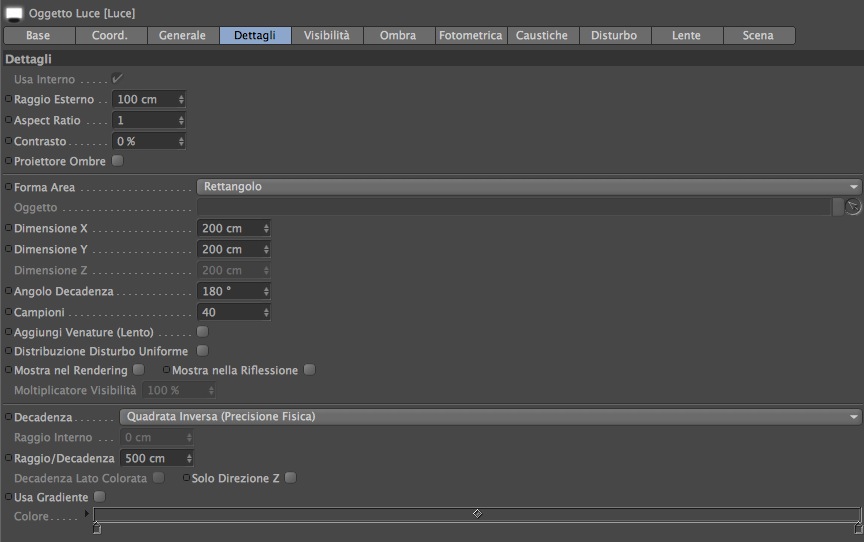This screenshot has height=542, width=864.
Task: Open the Forma Area Rettangolo dropdown
Action: click(x=528, y=187)
